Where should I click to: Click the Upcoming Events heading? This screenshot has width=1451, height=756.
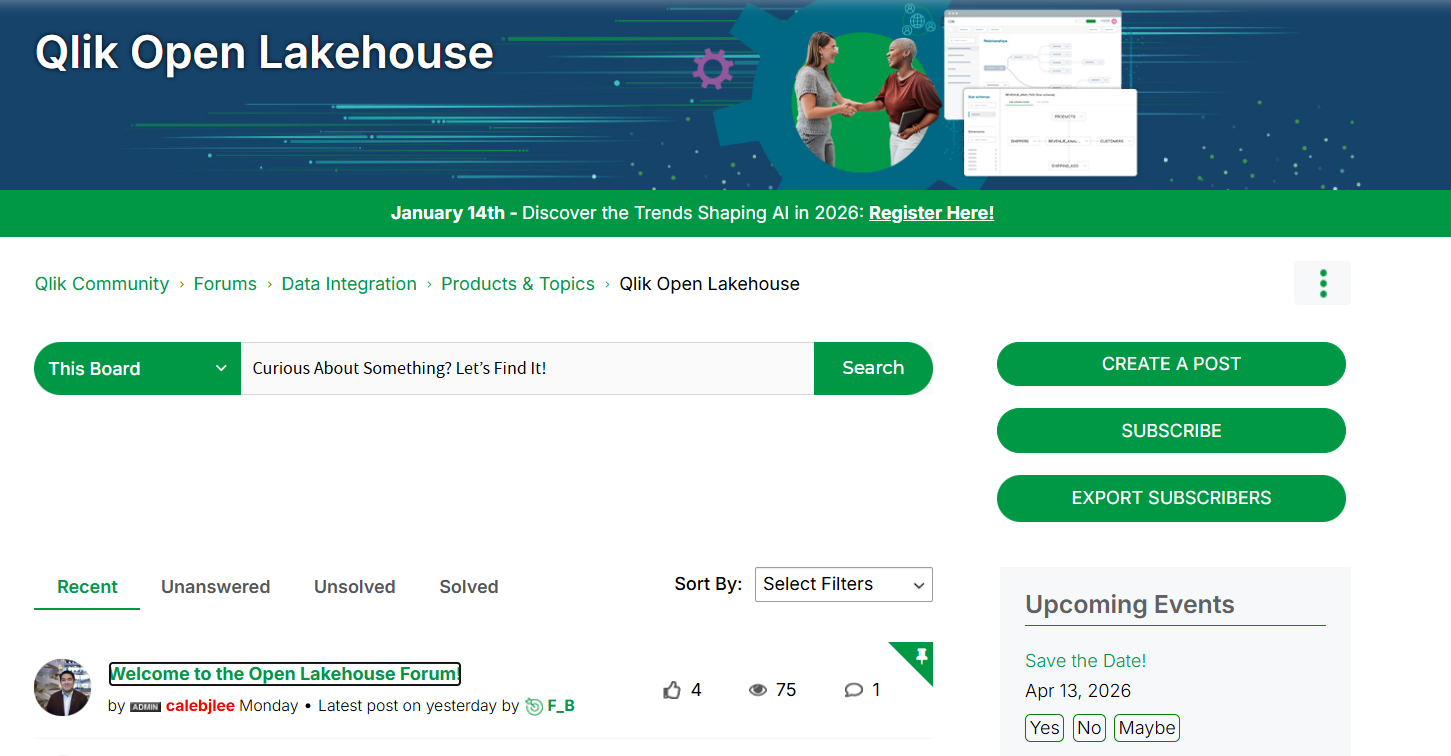[x=1130, y=605]
